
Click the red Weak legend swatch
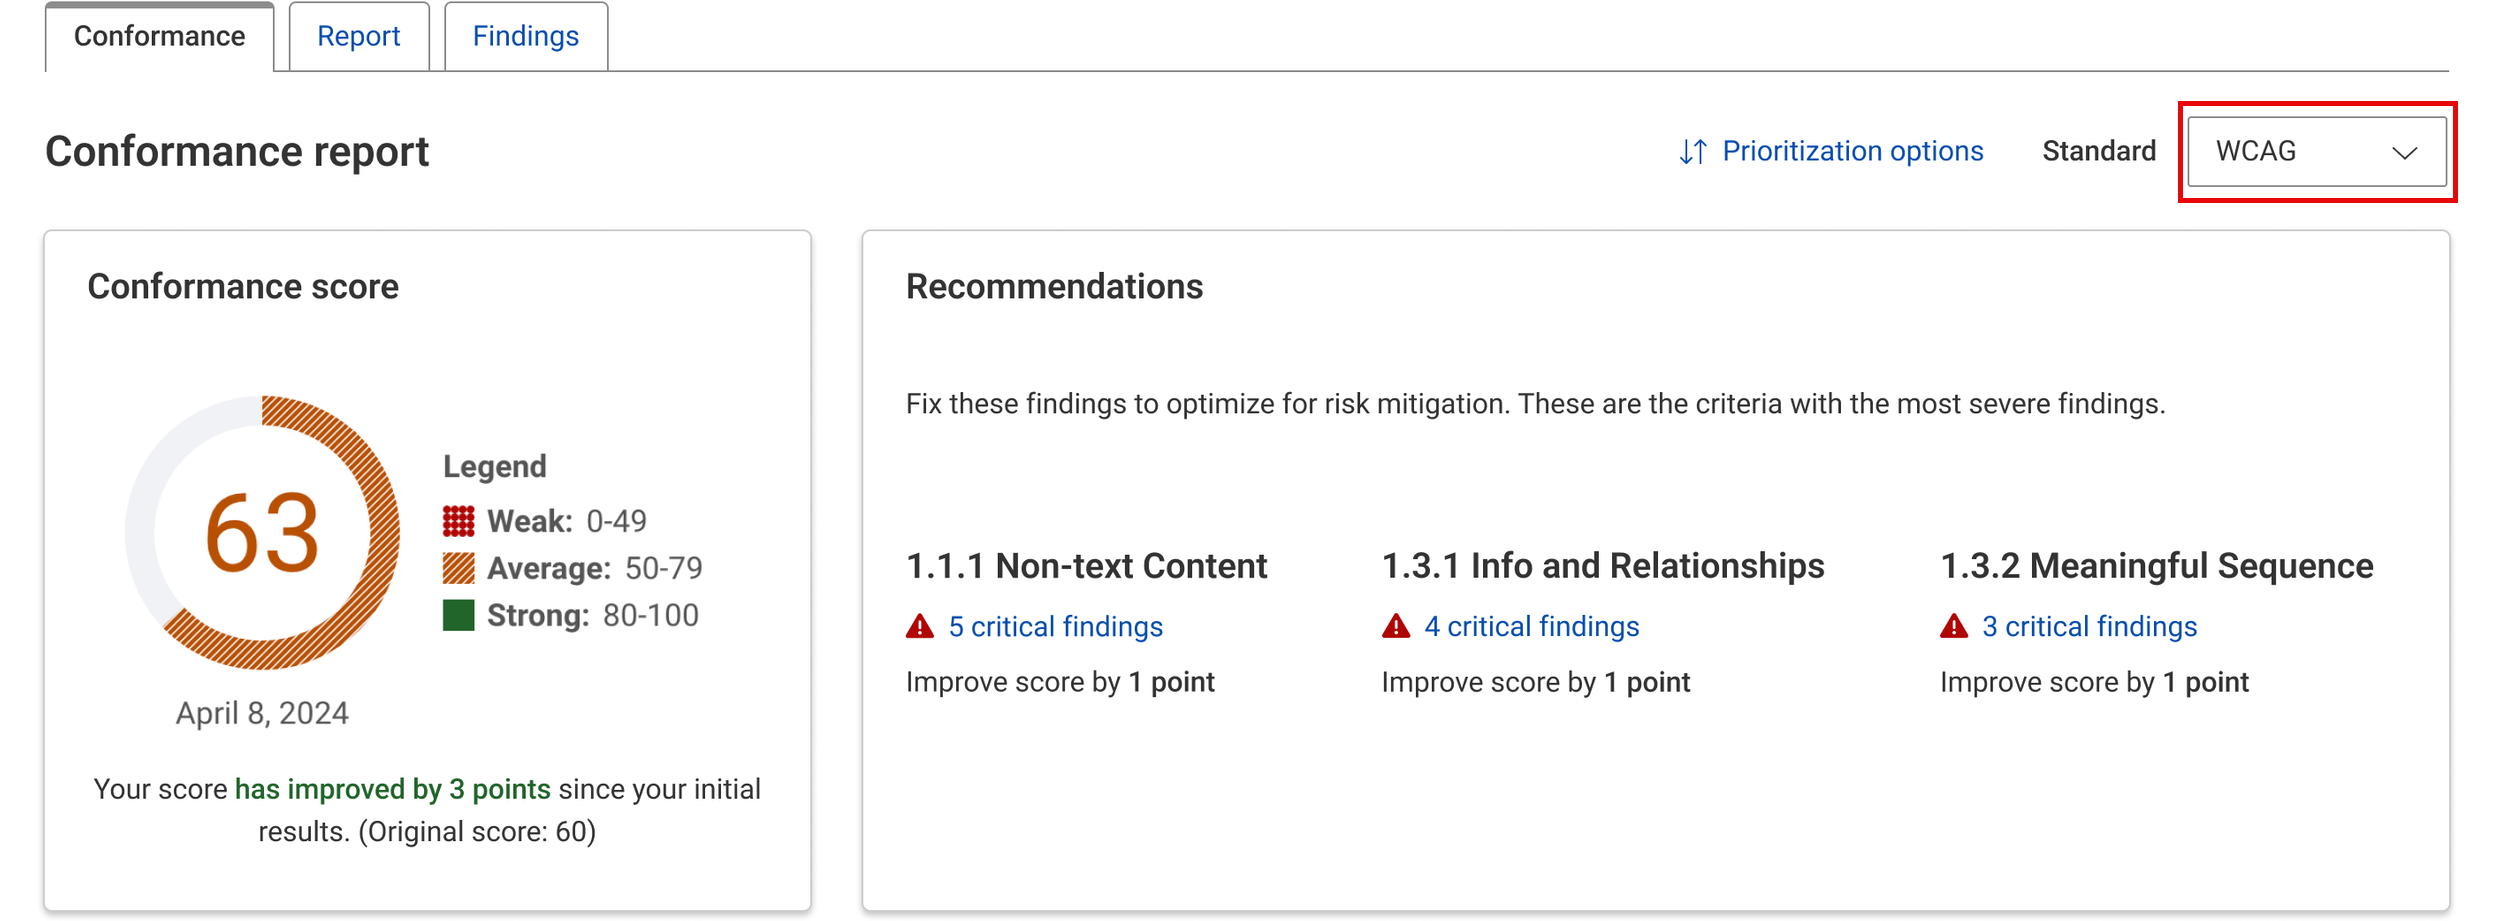pyautogui.click(x=459, y=521)
